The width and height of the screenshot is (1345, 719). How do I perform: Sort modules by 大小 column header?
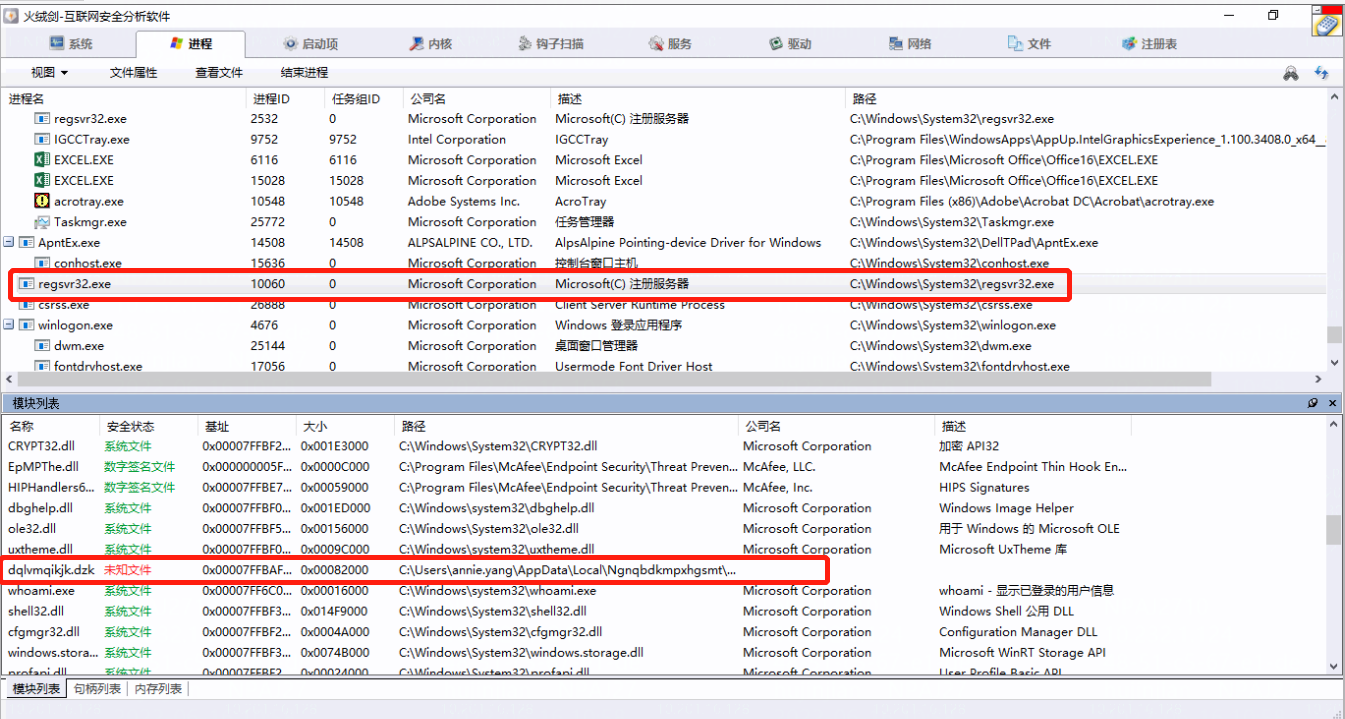tap(345, 426)
